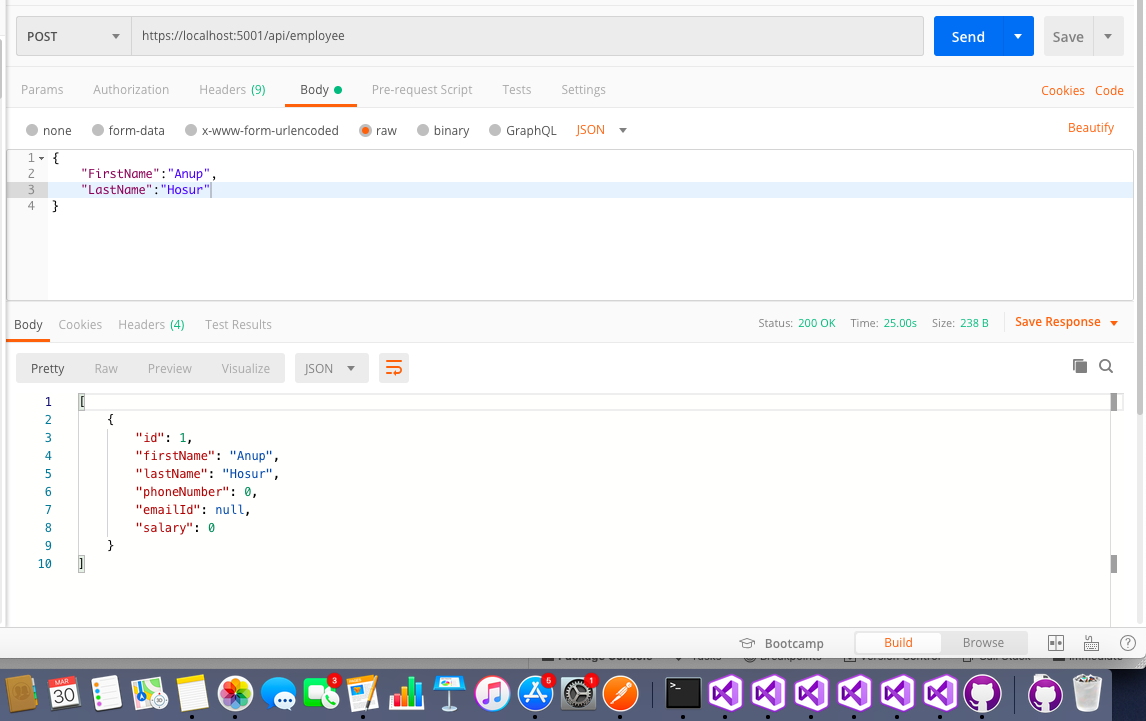The image size is (1146, 721).
Task: Open Keynote from the dock
Action: click(x=449, y=693)
